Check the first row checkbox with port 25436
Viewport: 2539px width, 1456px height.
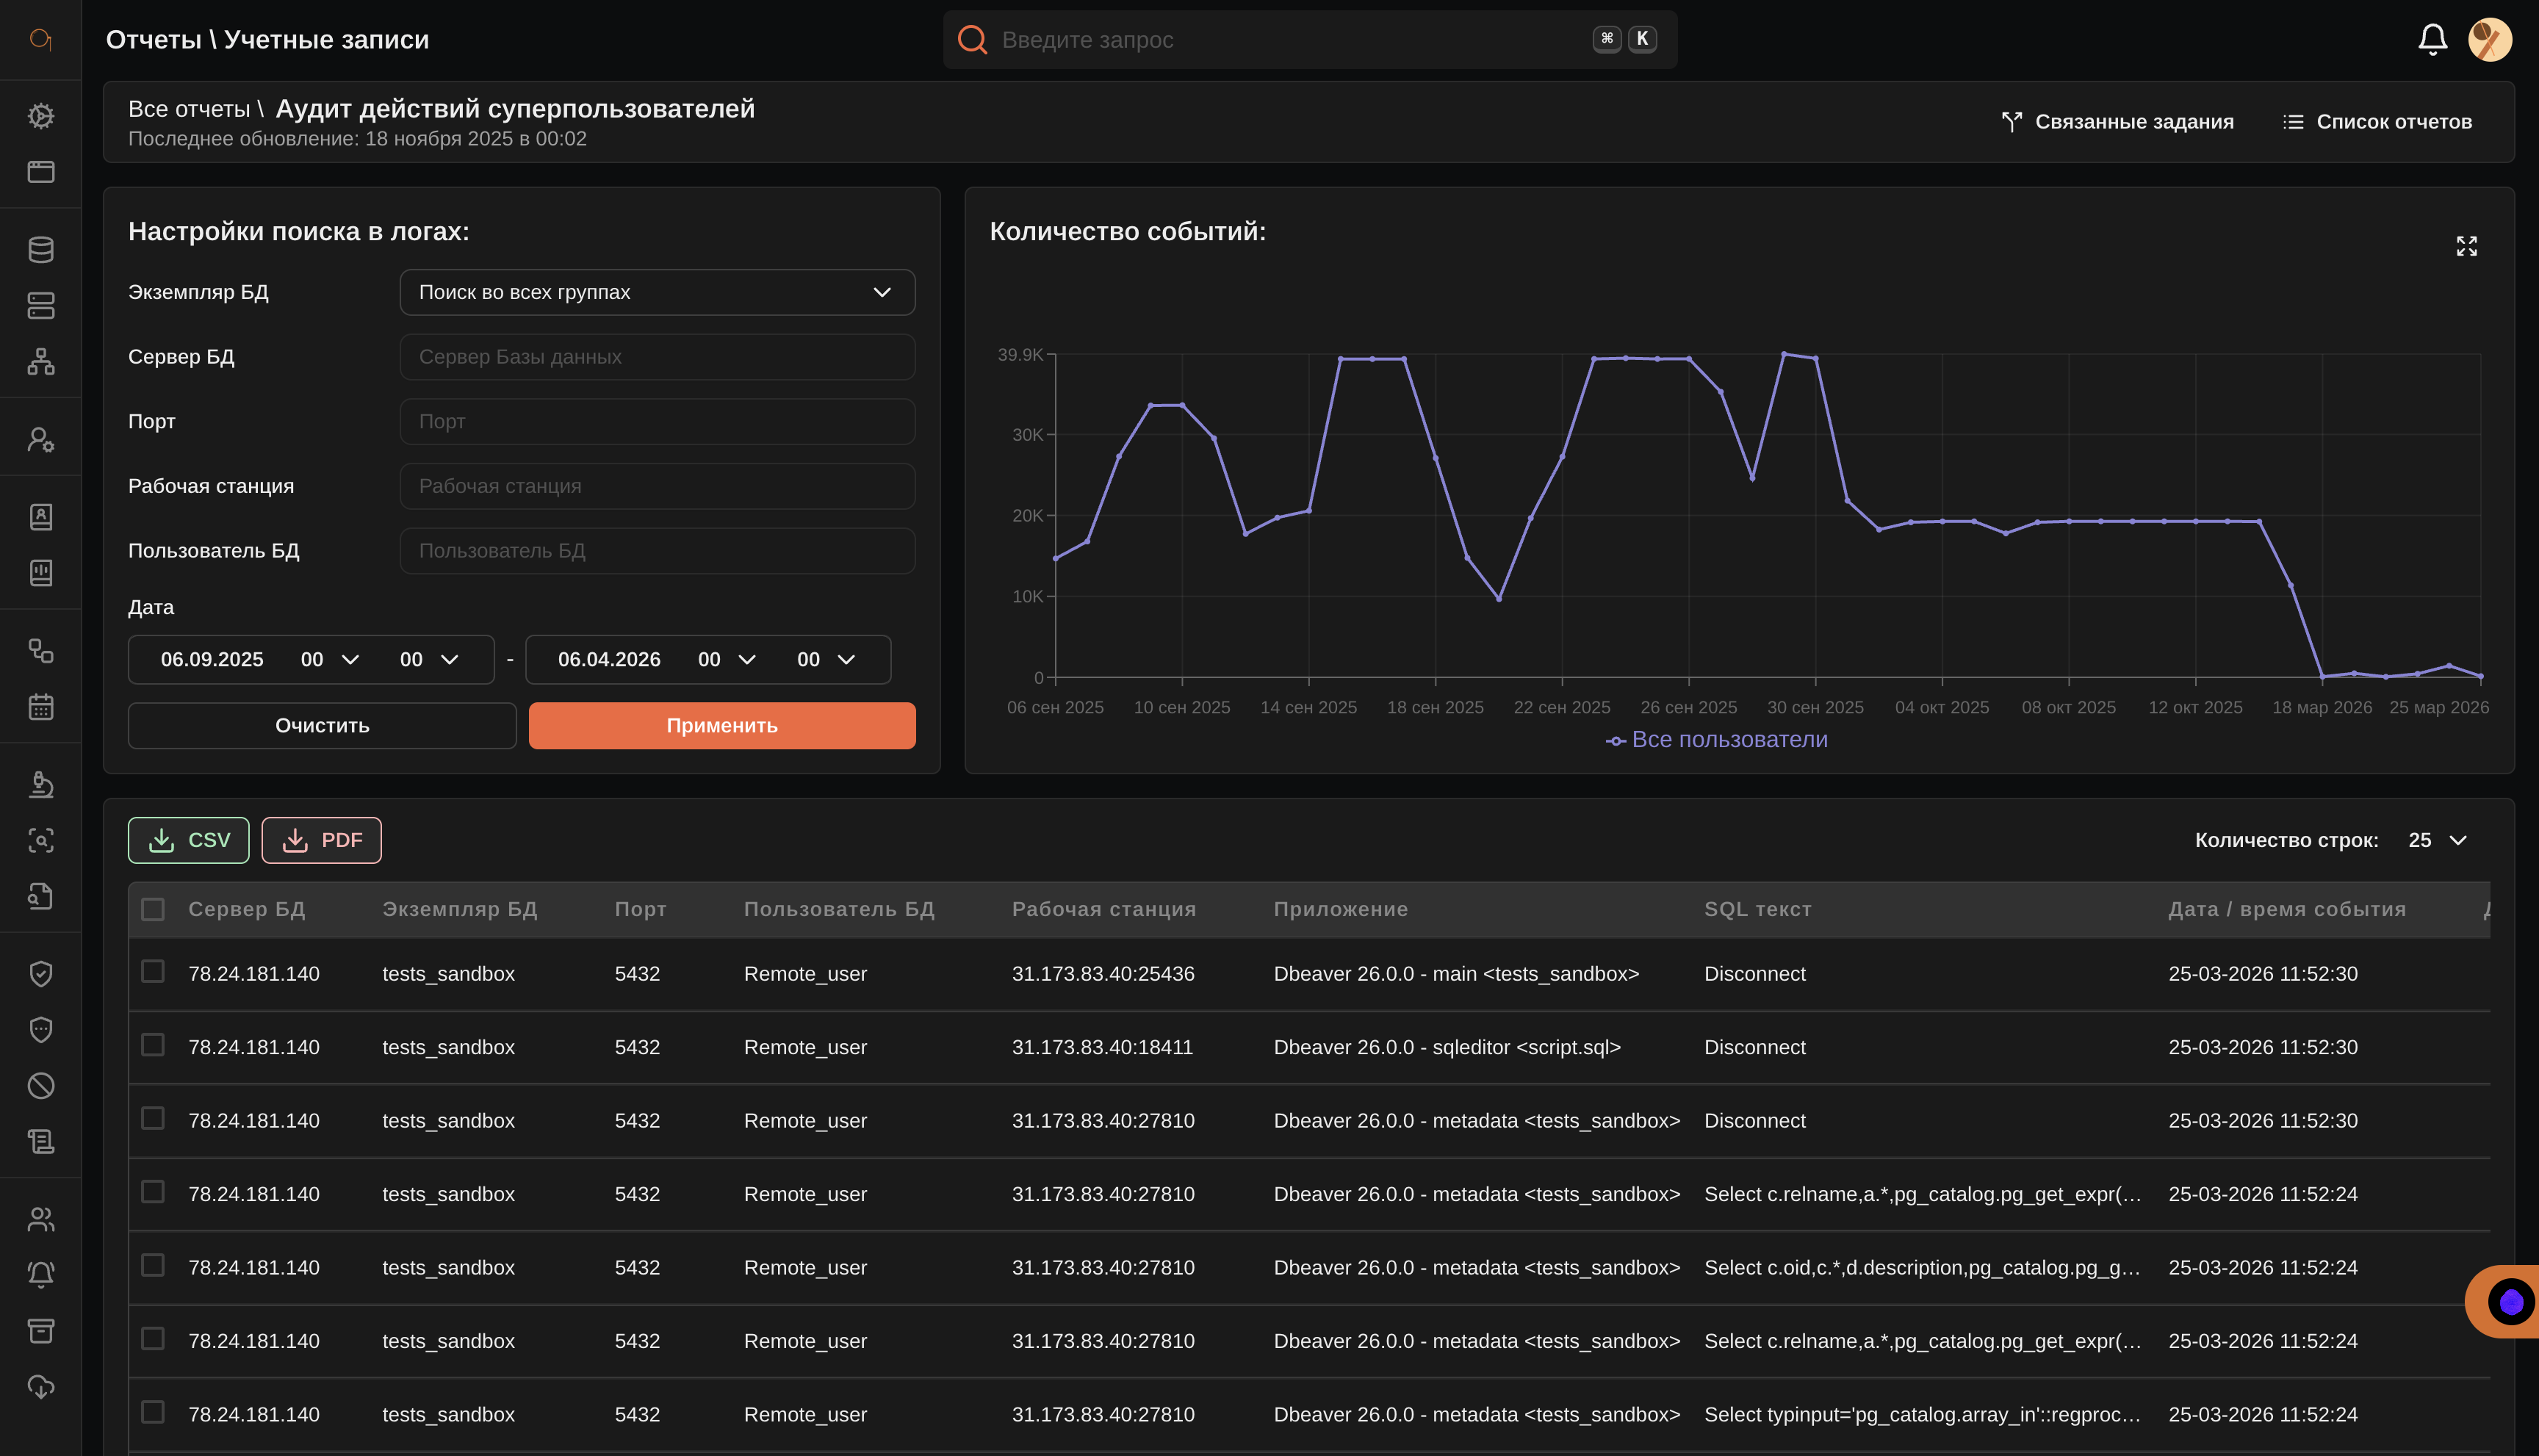pyautogui.click(x=153, y=972)
